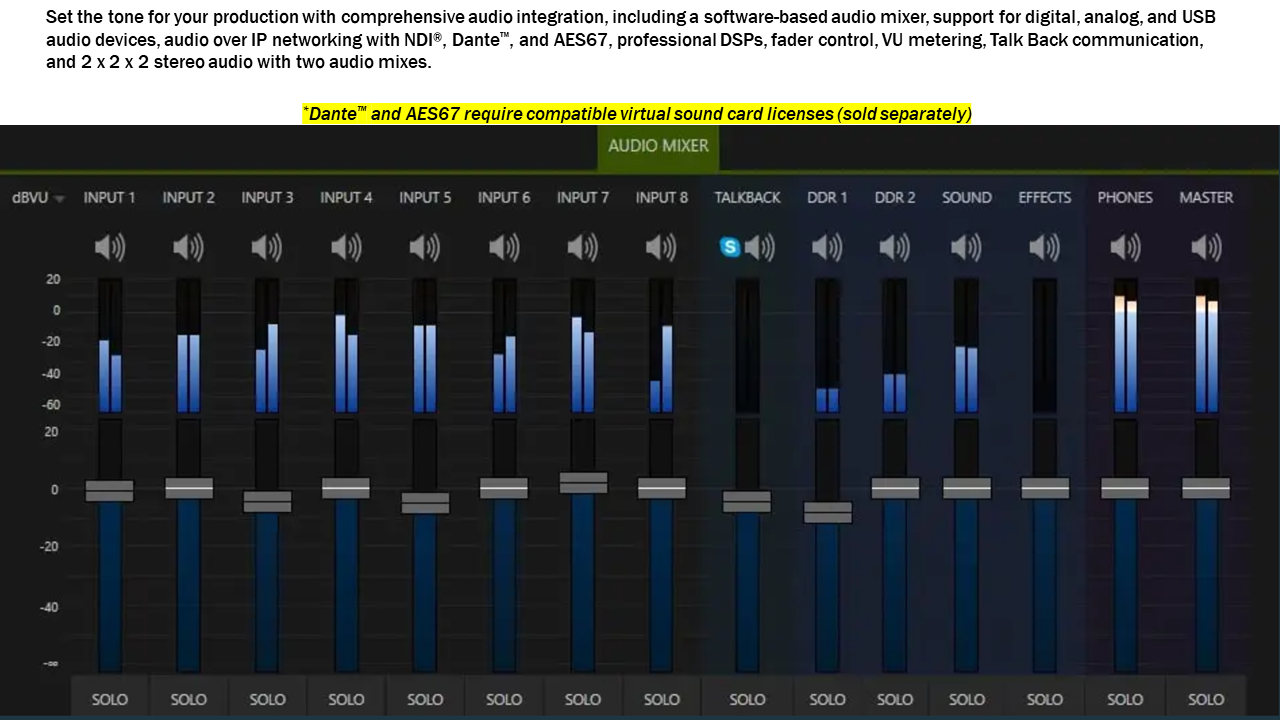Click the INPUT 4 channel label
This screenshot has height=720, width=1280.
coord(346,198)
